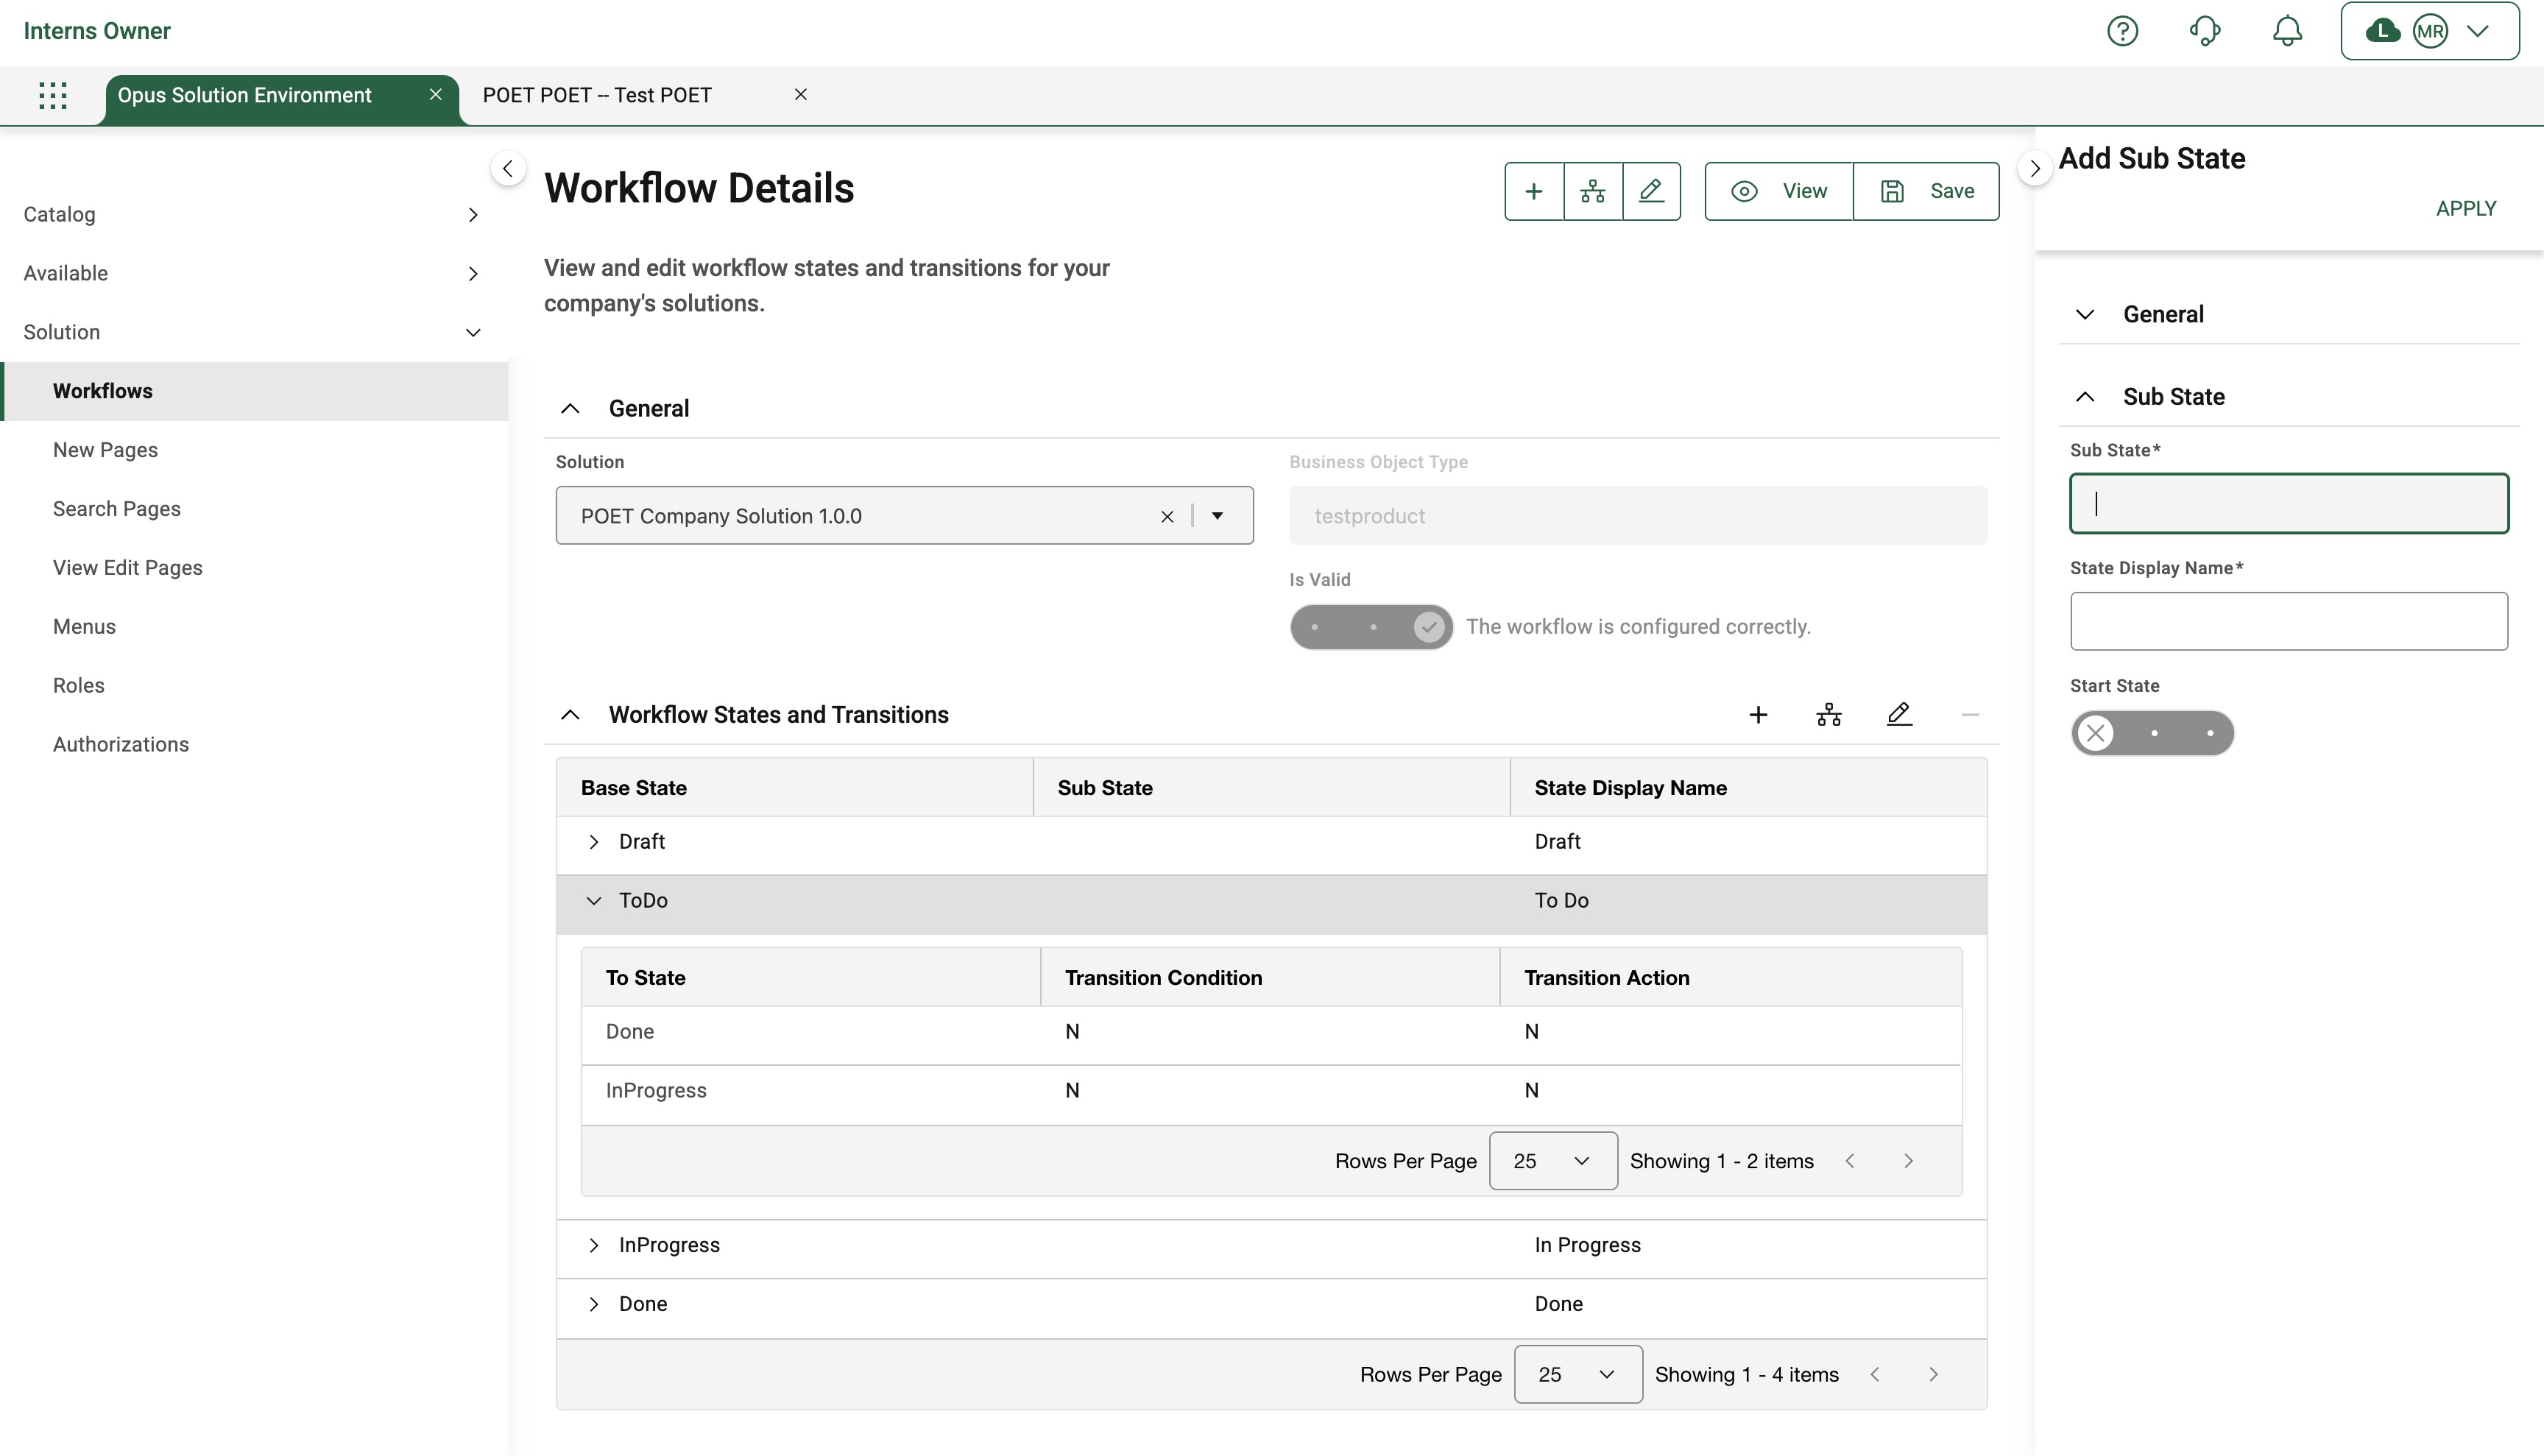Screen dimensions: 2544x1456
Task: Open Menus in the sidebar
Action: pos(254,627)
